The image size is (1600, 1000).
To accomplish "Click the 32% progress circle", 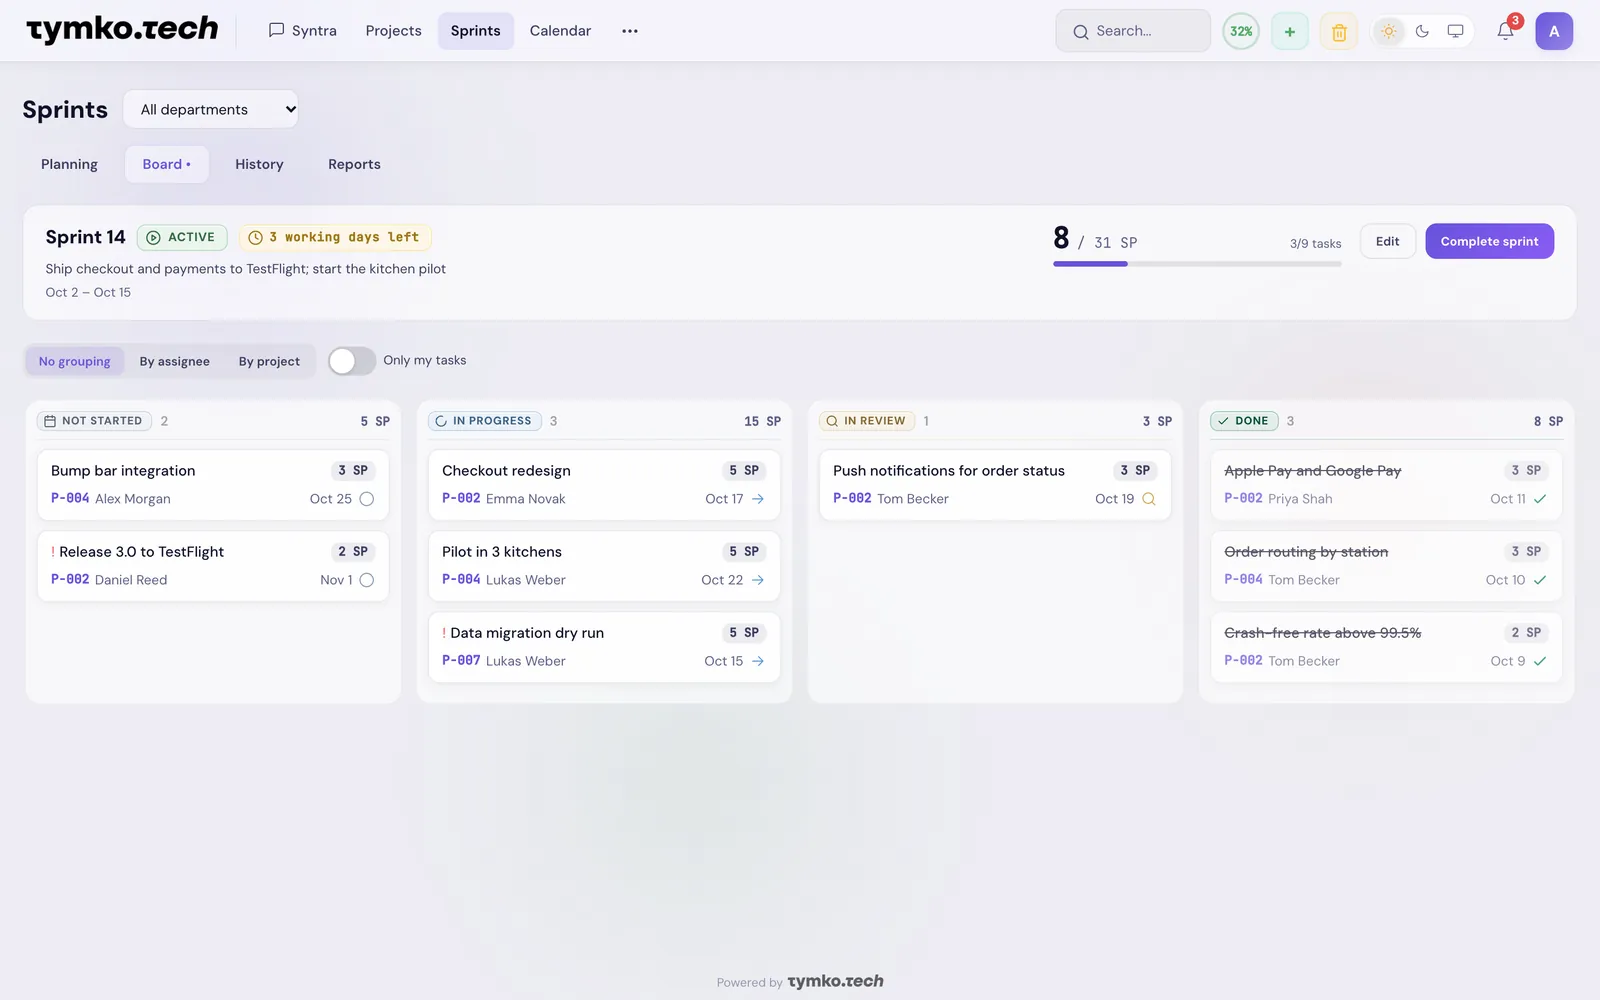I will 1240,32.
